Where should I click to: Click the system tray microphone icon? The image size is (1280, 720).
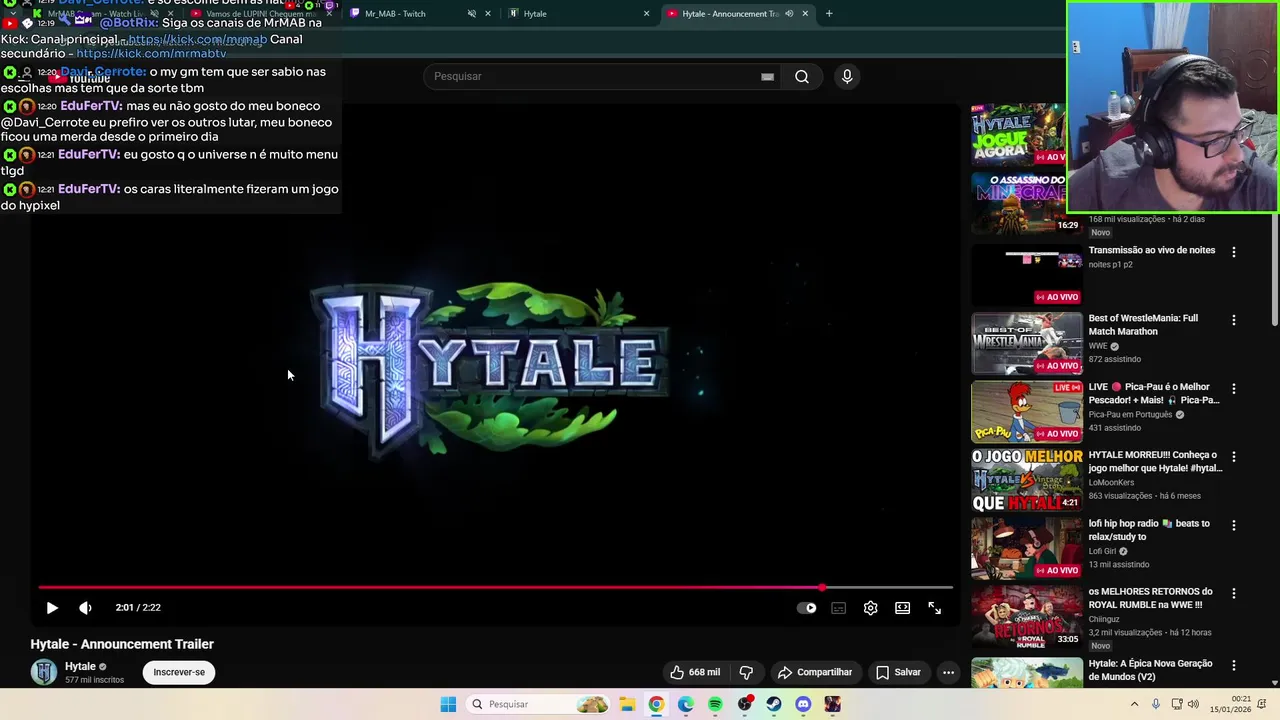pos(1156,704)
